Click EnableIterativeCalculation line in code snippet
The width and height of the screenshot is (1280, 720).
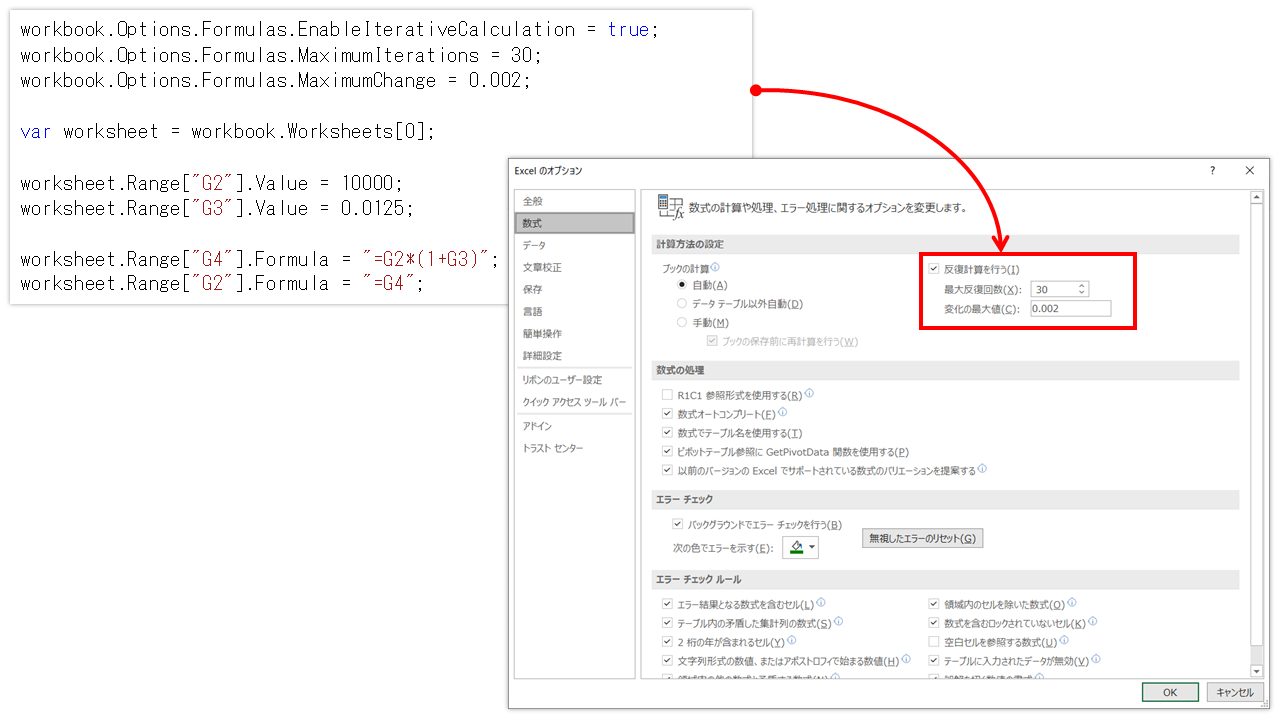coord(340,30)
